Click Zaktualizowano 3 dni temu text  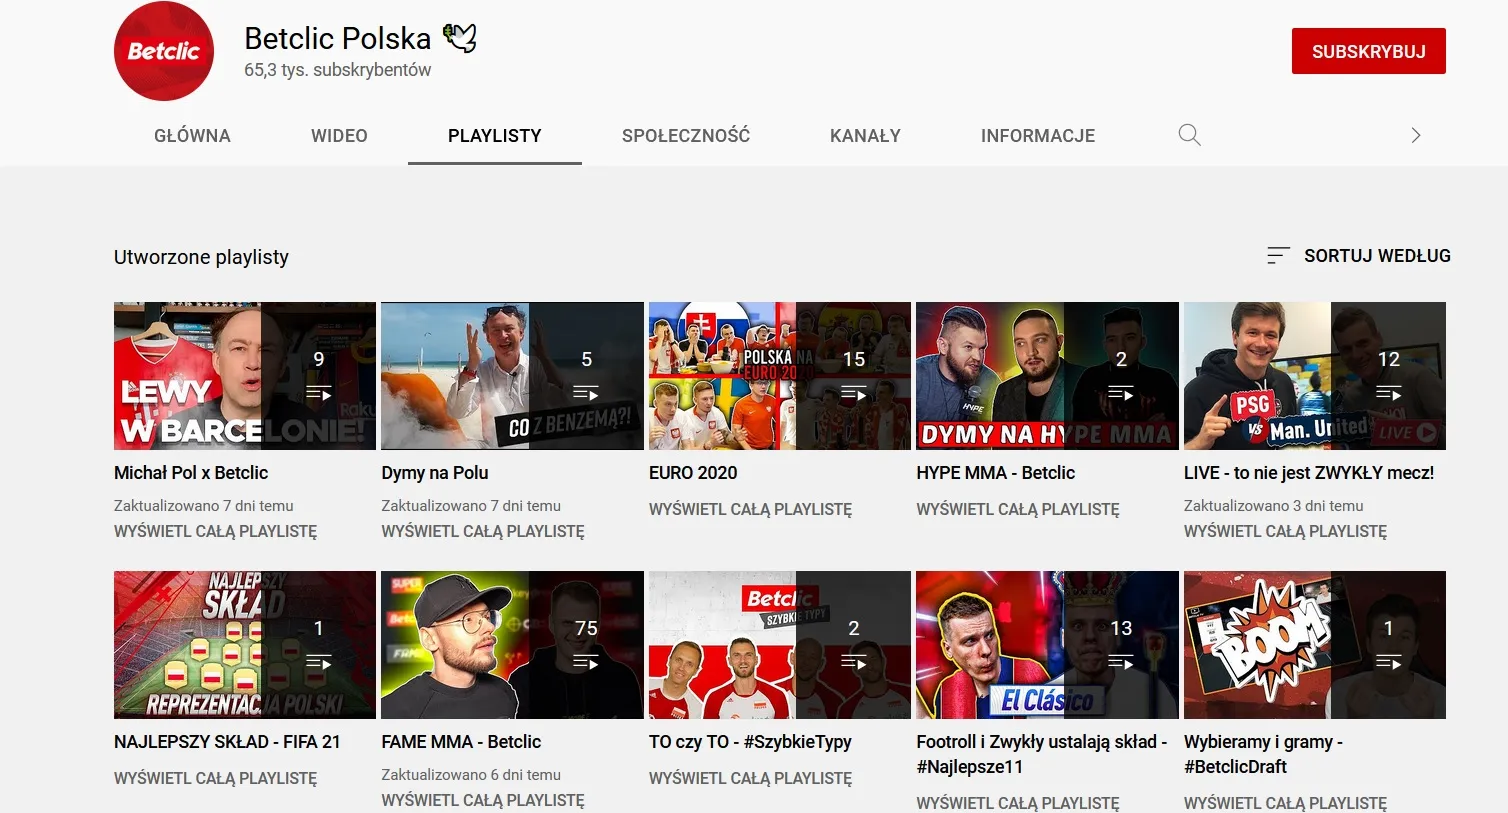tap(1274, 506)
